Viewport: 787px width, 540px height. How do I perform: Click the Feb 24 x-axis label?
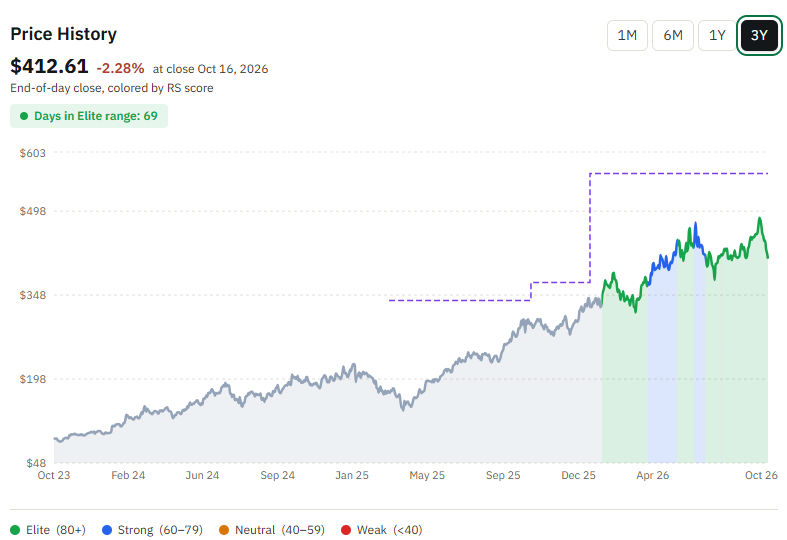click(x=128, y=475)
